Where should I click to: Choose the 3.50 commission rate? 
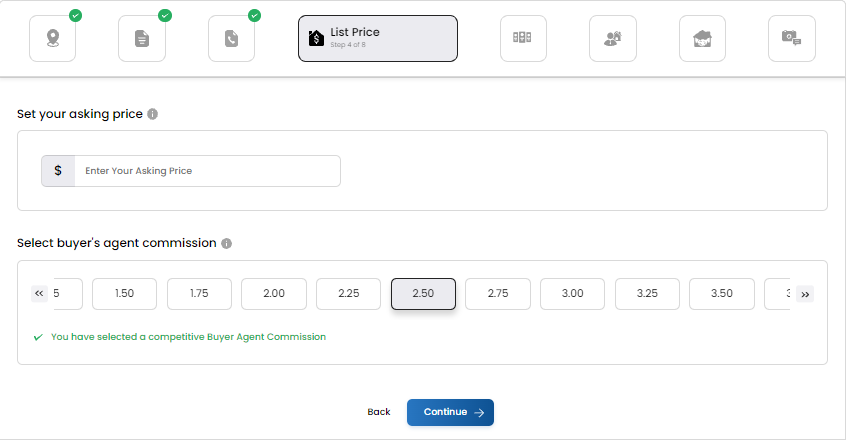[722, 294]
